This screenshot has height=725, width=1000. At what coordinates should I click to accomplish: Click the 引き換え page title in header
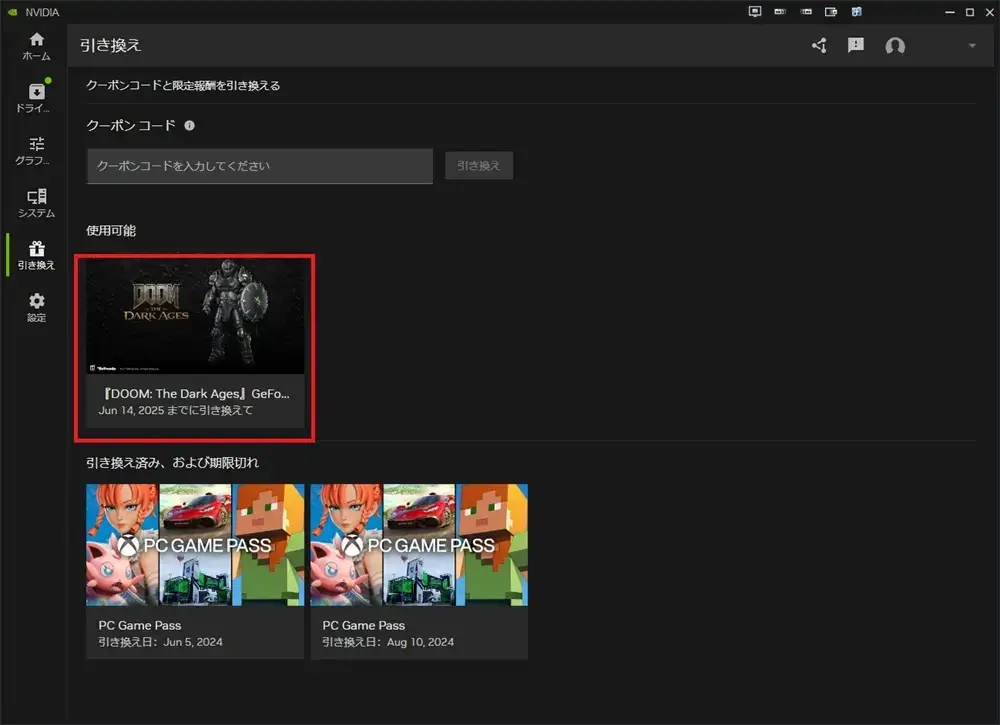110,45
